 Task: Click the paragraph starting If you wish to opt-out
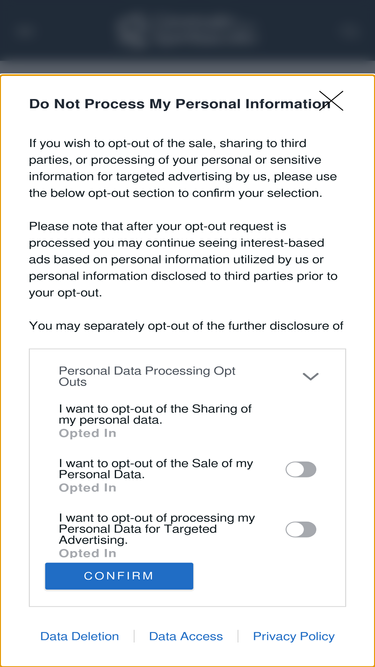click(x=183, y=168)
